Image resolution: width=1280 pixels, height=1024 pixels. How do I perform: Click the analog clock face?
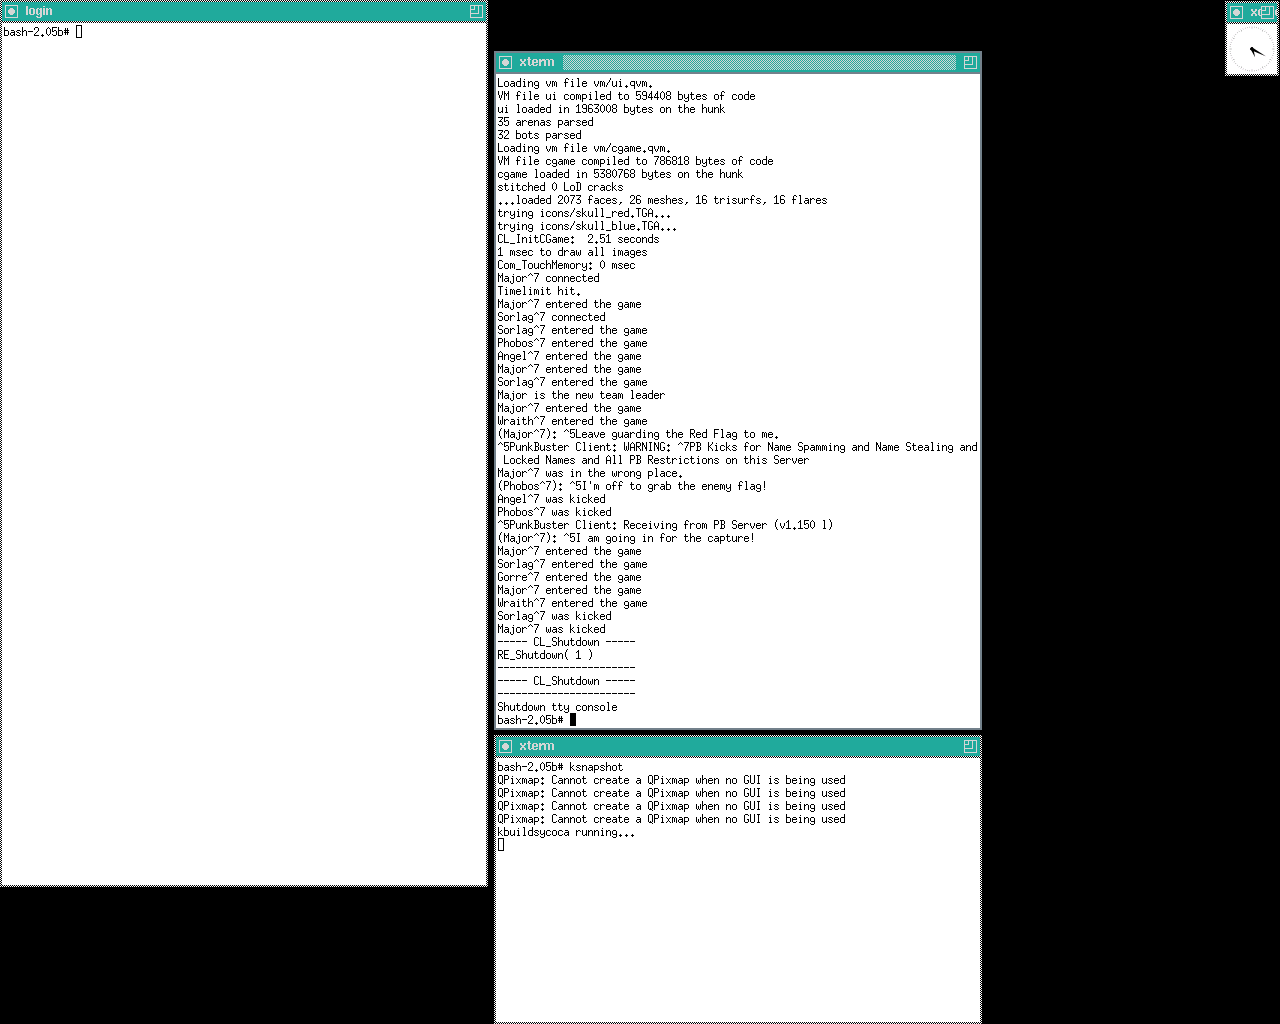point(1252,50)
